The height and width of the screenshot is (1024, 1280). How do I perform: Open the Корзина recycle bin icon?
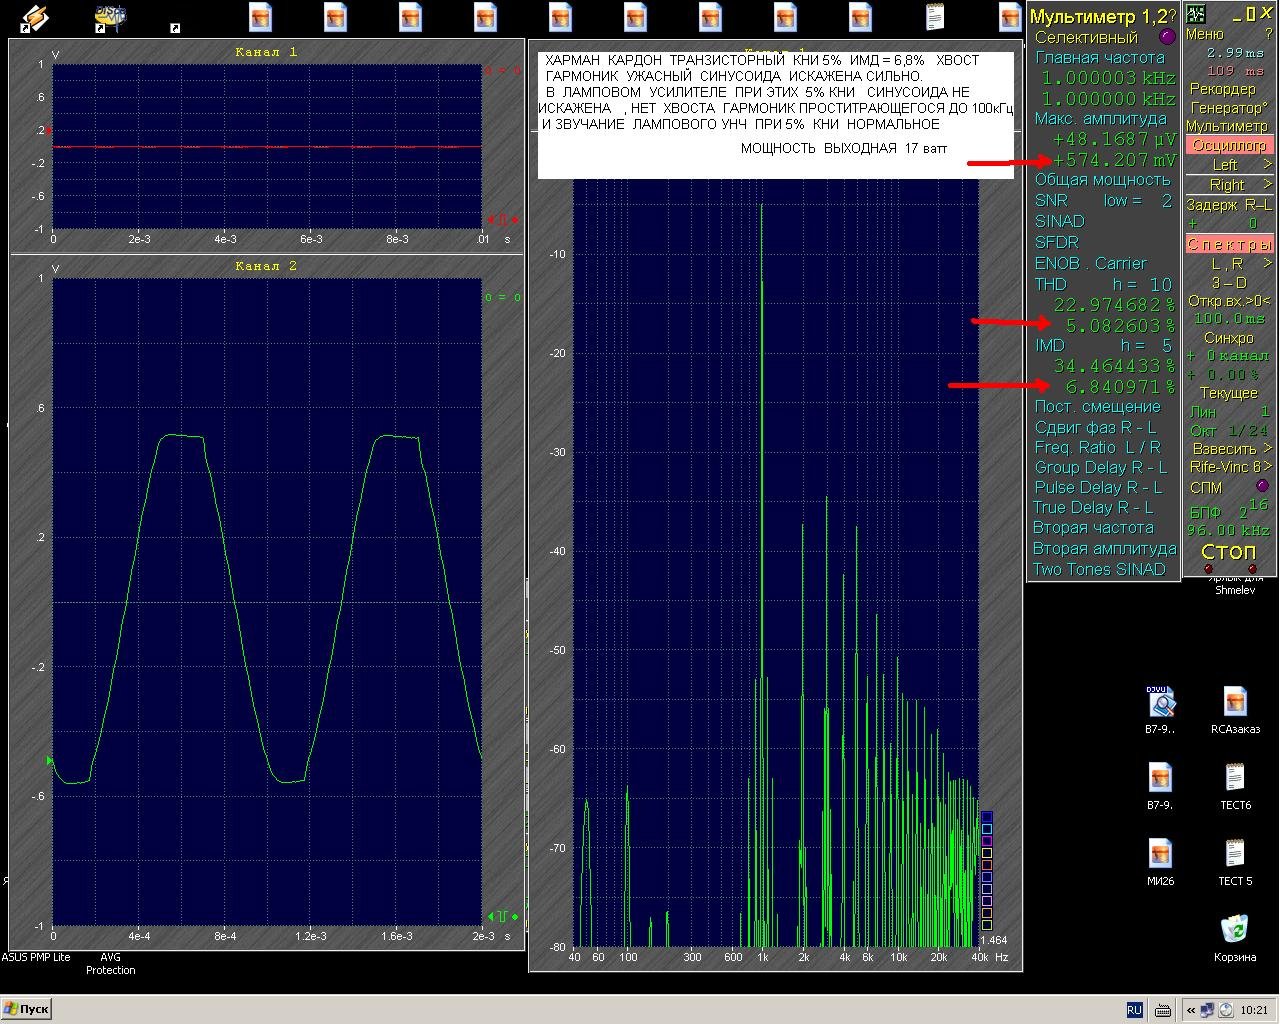(1235, 931)
